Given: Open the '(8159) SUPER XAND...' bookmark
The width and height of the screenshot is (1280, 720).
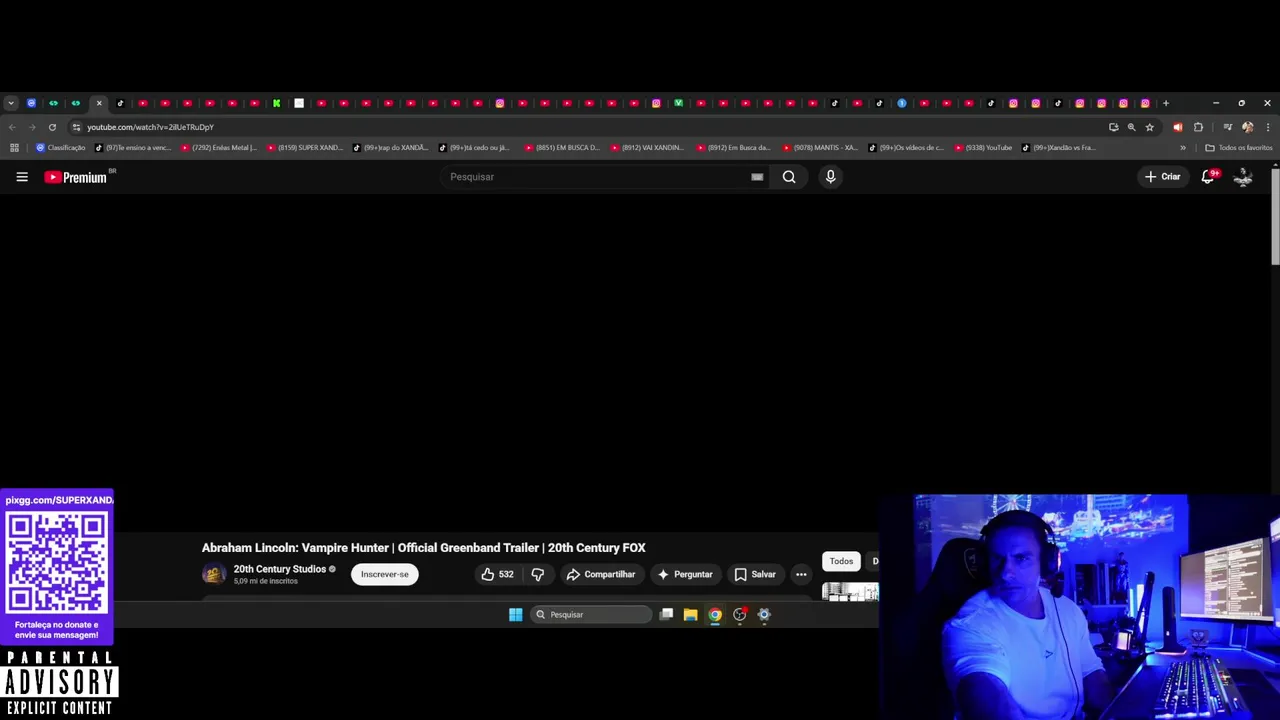Looking at the screenshot, I should 305,148.
